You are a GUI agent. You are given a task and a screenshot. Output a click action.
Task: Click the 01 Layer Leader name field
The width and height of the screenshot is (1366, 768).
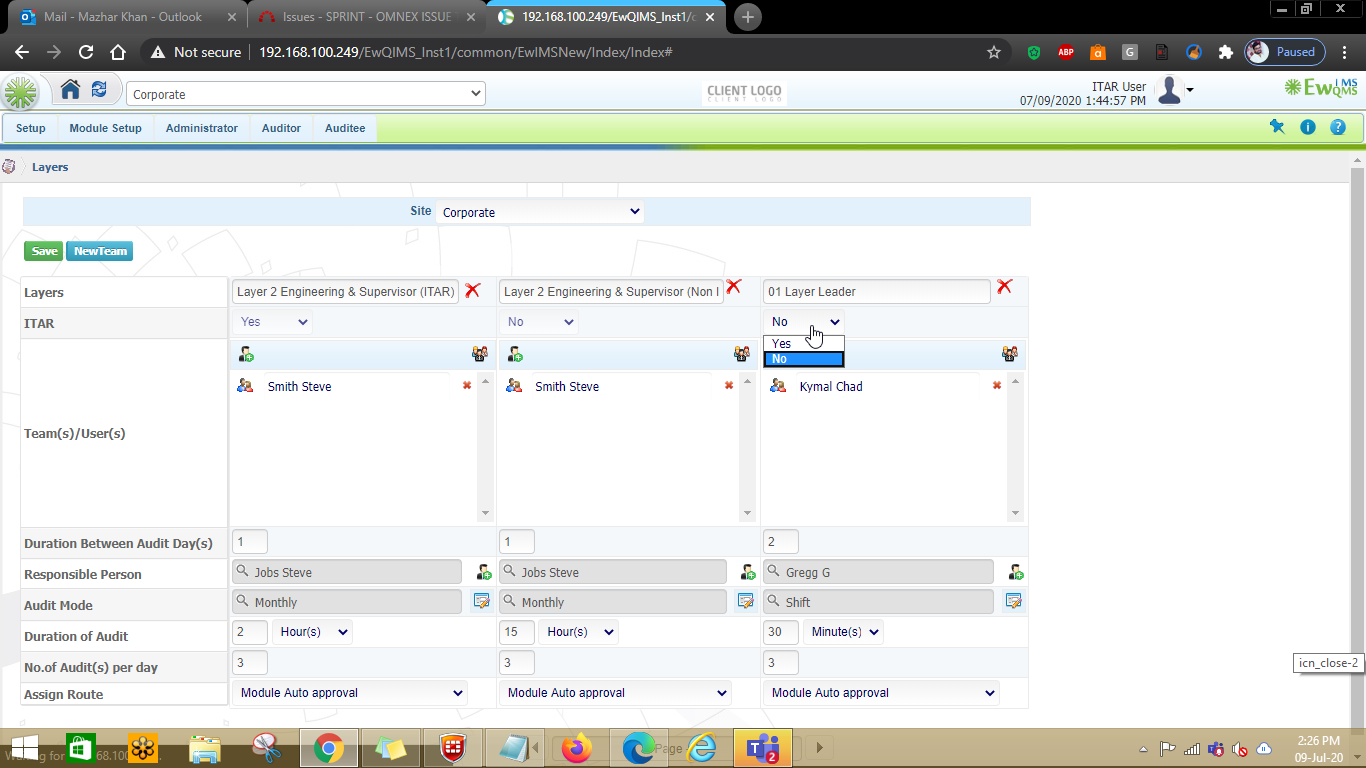tap(877, 291)
